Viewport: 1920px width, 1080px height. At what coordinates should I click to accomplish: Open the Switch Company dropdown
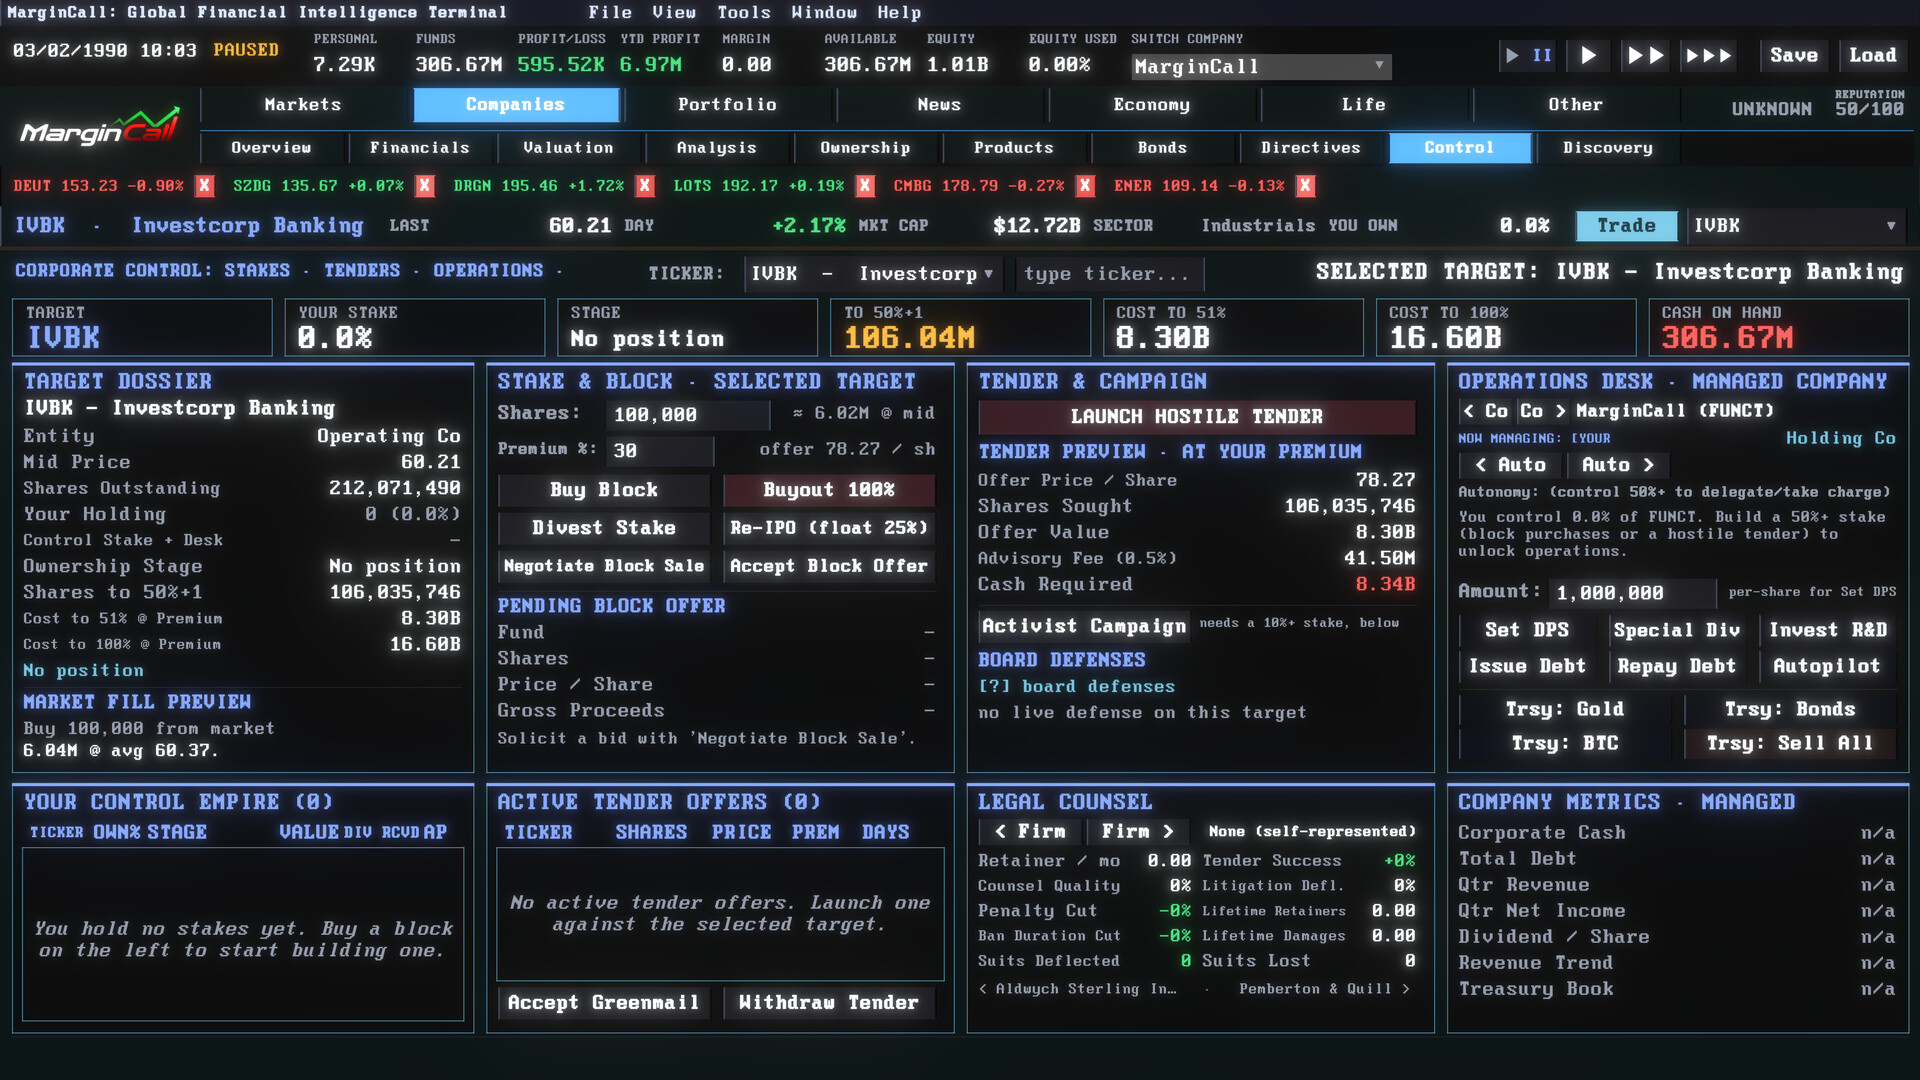pyautogui.click(x=1261, y=67)
